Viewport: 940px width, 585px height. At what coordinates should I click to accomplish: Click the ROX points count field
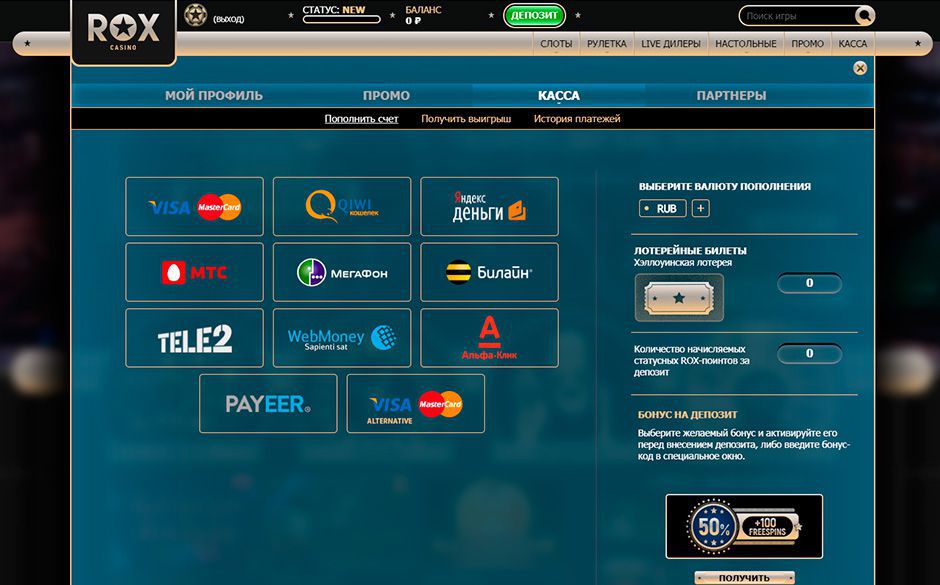click(x=809, y=354)
